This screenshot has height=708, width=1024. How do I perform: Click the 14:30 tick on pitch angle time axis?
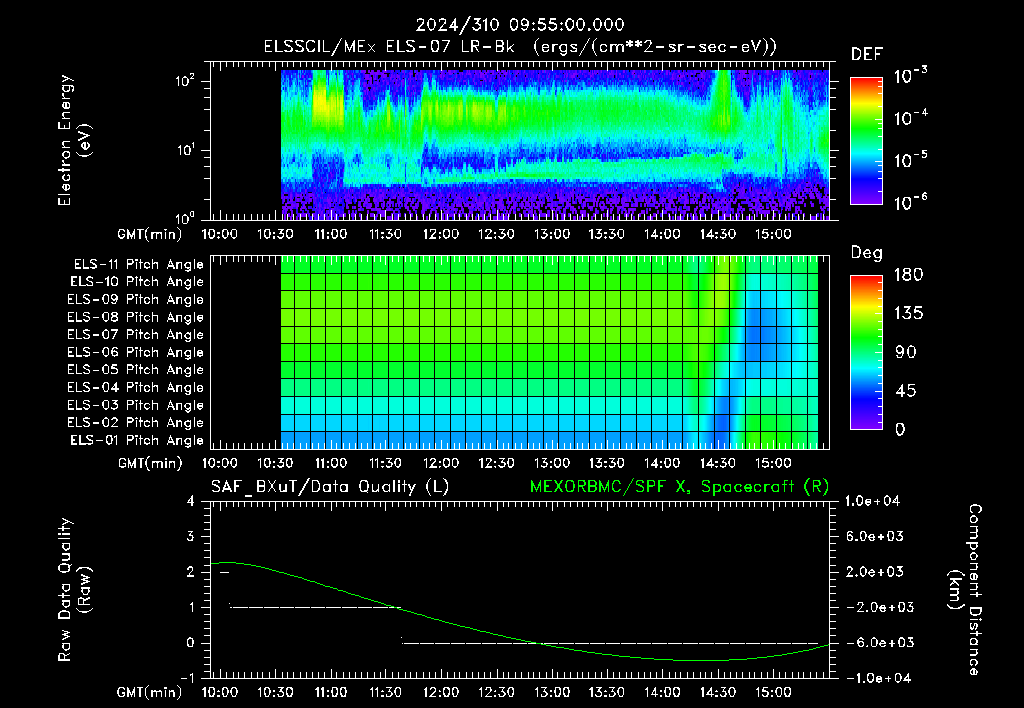click(x=718, y=463)
